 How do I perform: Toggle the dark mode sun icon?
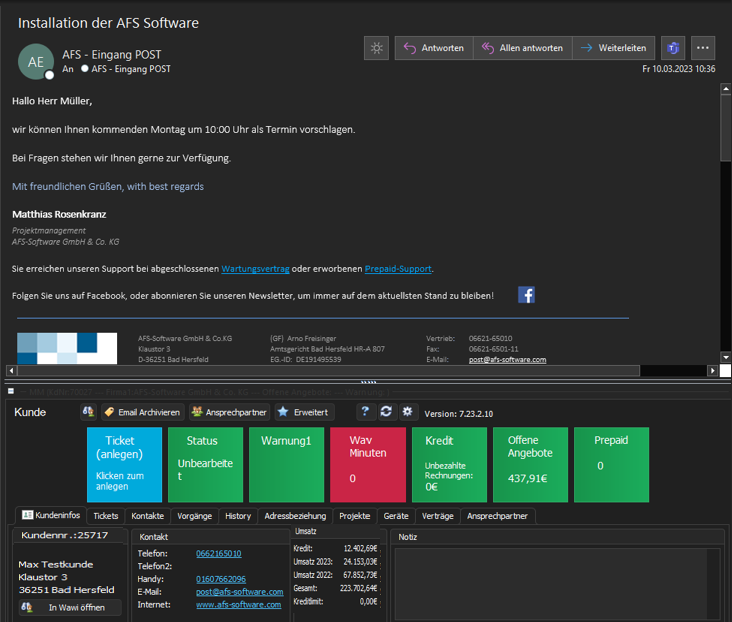376,48
